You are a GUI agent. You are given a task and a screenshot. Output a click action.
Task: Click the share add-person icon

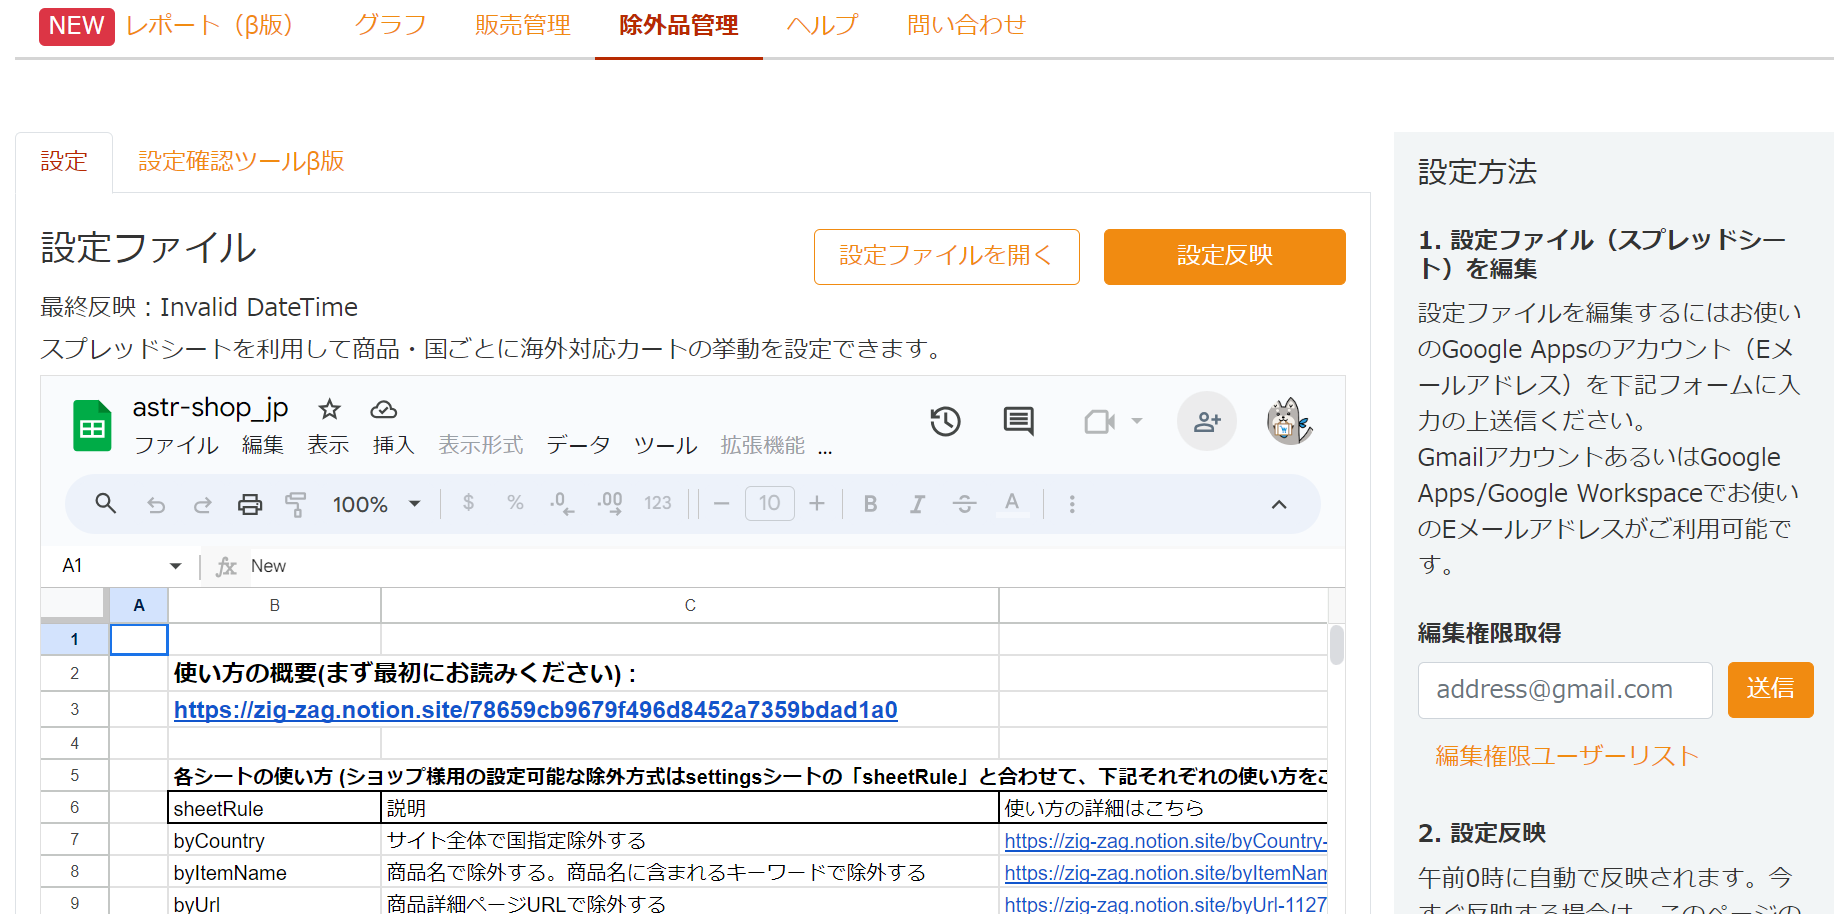click(x=1207, y=421)
